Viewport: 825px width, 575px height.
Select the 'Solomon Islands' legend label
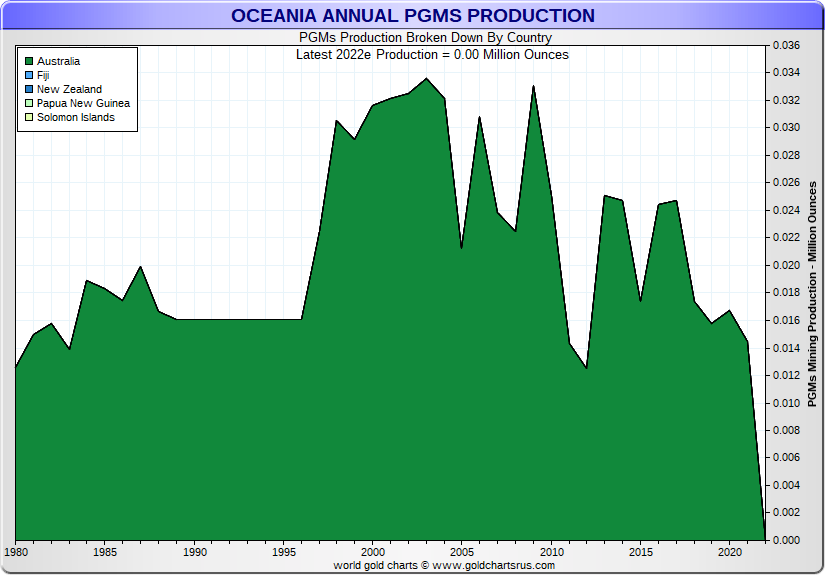click(76, 117)
